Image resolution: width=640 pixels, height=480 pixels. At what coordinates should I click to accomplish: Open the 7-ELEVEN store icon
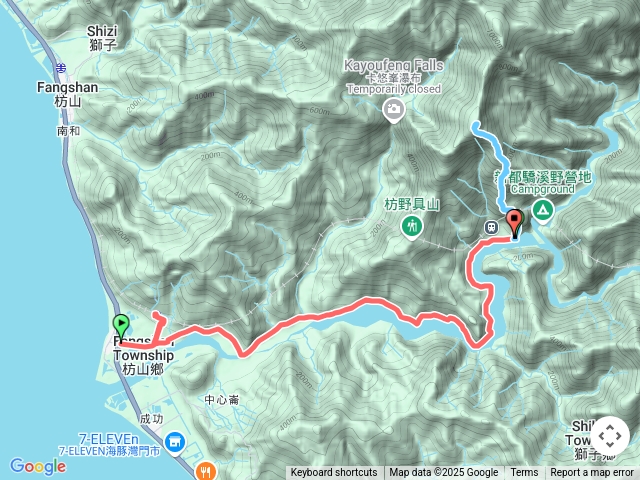[176, 443]
